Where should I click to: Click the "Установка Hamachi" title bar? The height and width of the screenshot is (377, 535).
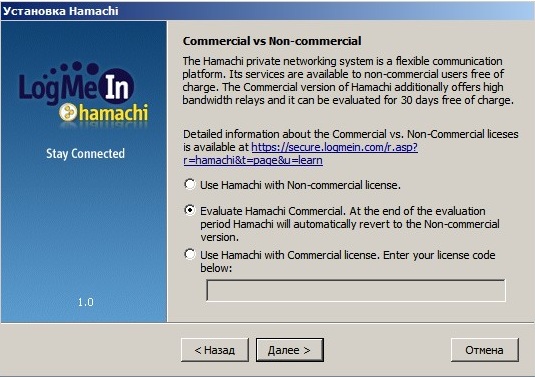268,11
